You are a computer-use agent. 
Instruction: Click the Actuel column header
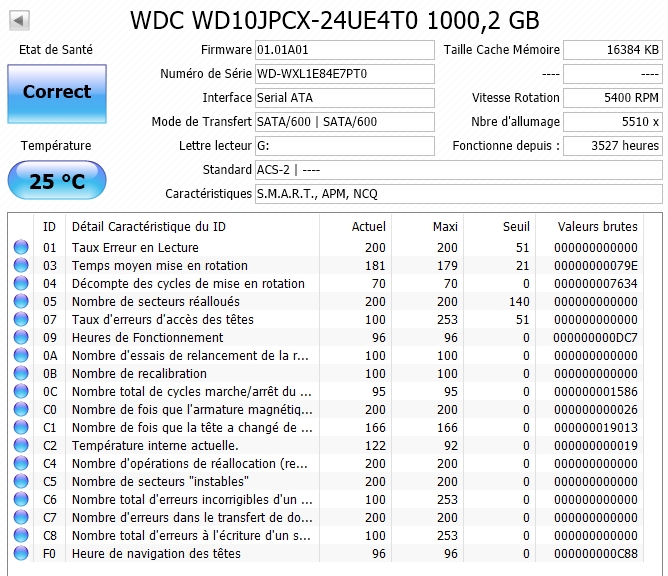(x=355, y=227)
